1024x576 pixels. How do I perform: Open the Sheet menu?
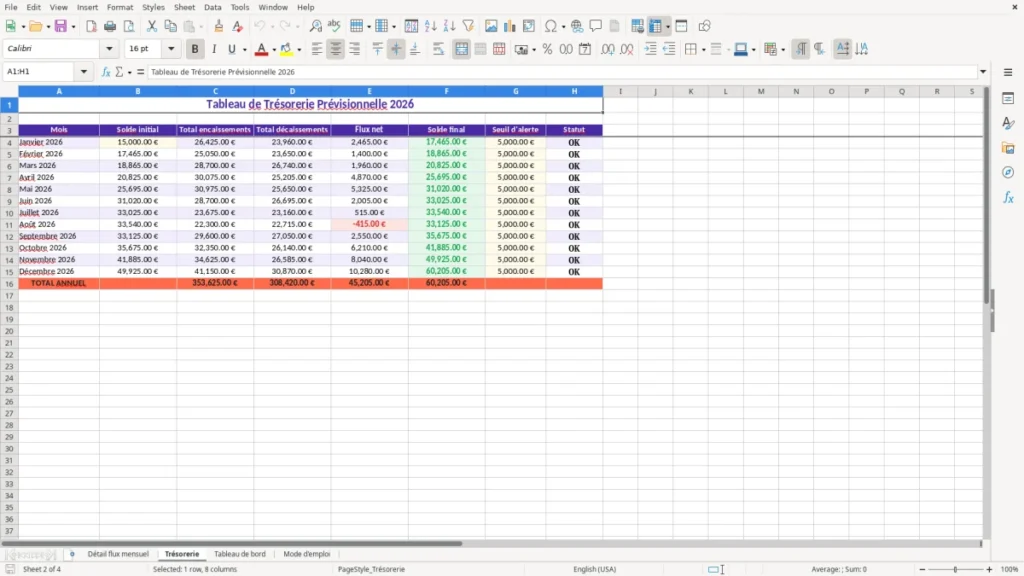pyautogui.click(x=184, y=7)
